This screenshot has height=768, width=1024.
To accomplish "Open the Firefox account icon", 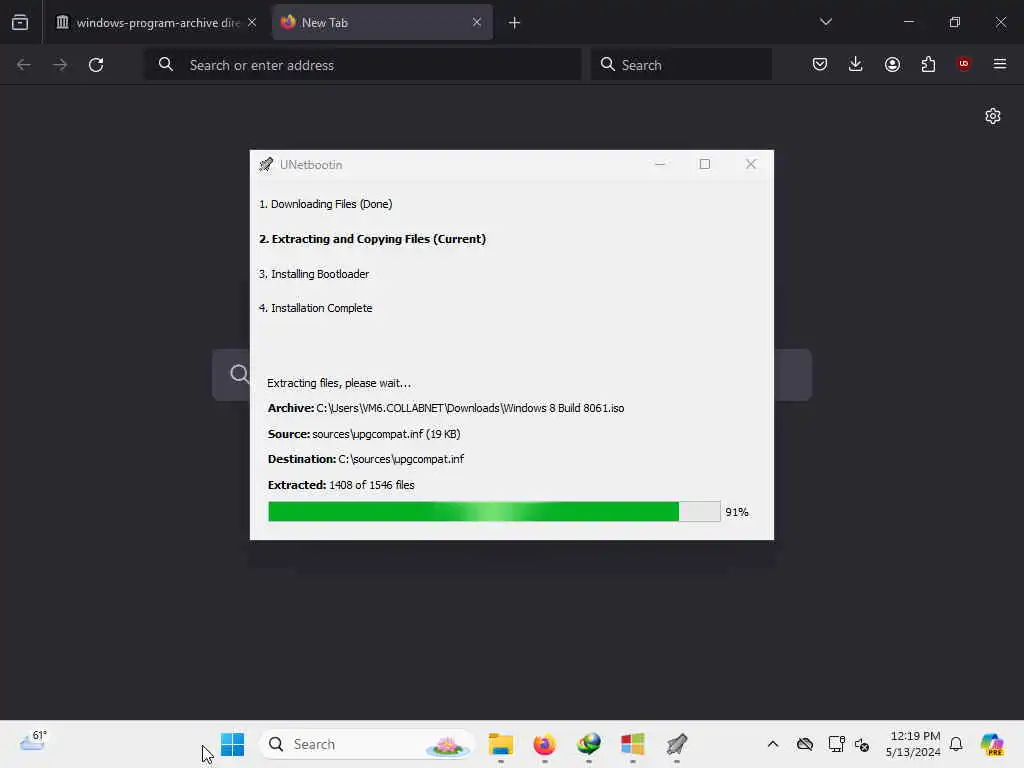I will [892, 64].
